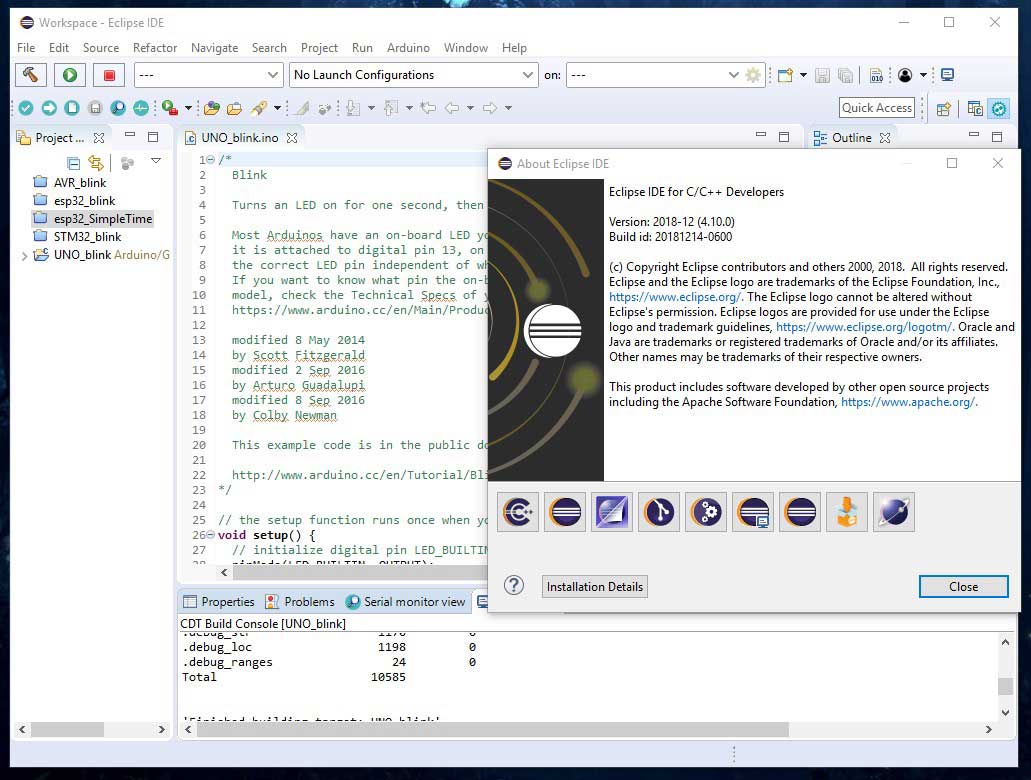The height and width of the screenshot is (780, 1031).
Task: Open the external tools dropdown arrow
Action: (188, 108)
